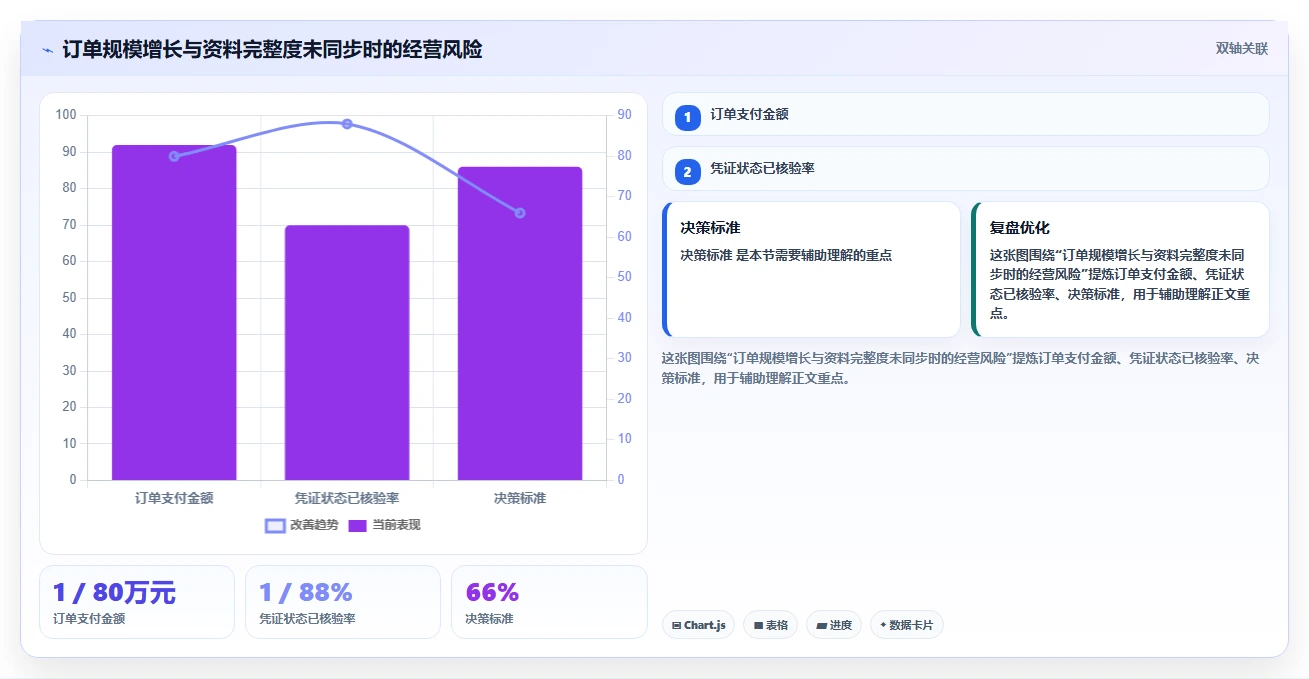Image resolution: width=1309 pixels, height=679 pixels.
Task: Click the purple 决策标准 bar
Action: [520, 324]
